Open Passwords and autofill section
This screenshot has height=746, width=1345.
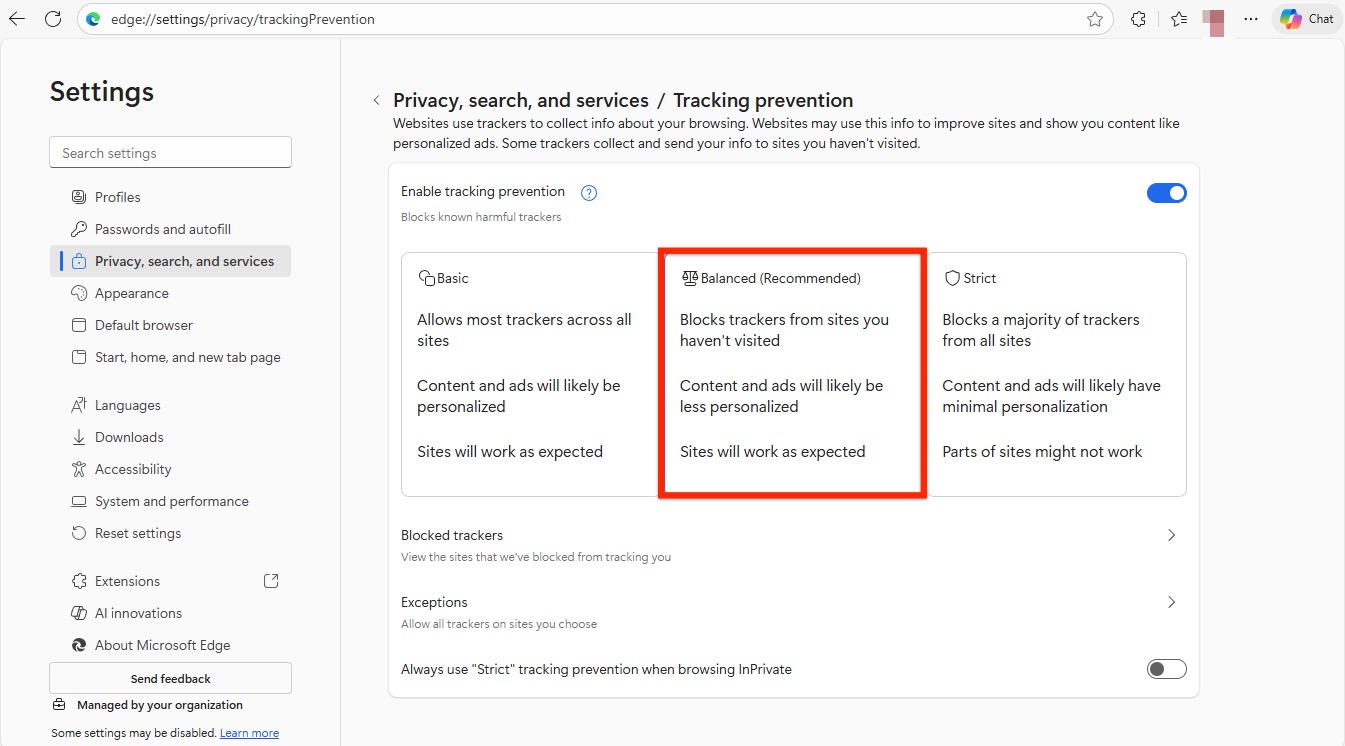pyautogui.click(x=170, y=229)
